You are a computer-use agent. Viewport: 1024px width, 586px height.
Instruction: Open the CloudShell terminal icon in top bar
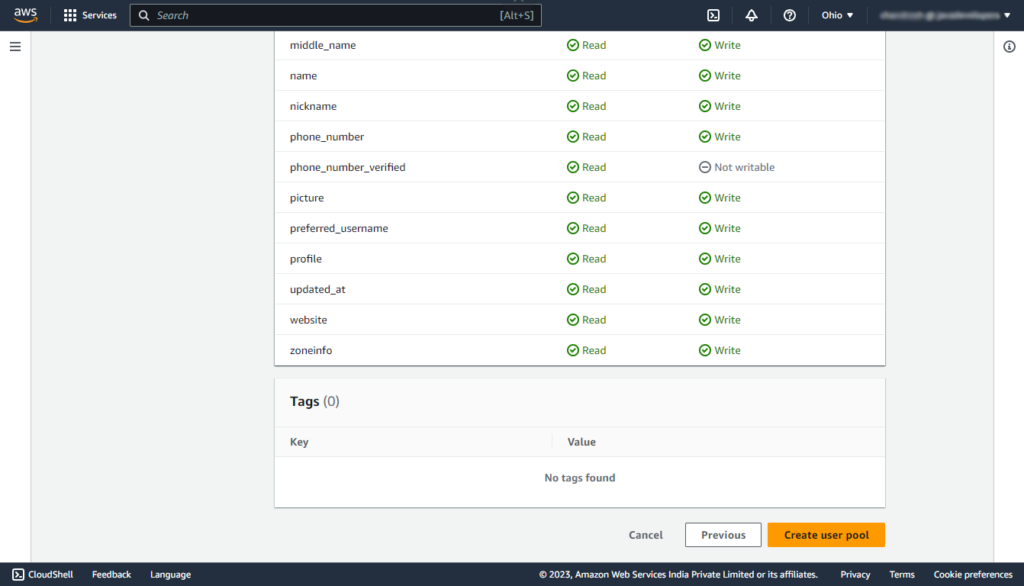pos(712,15)
